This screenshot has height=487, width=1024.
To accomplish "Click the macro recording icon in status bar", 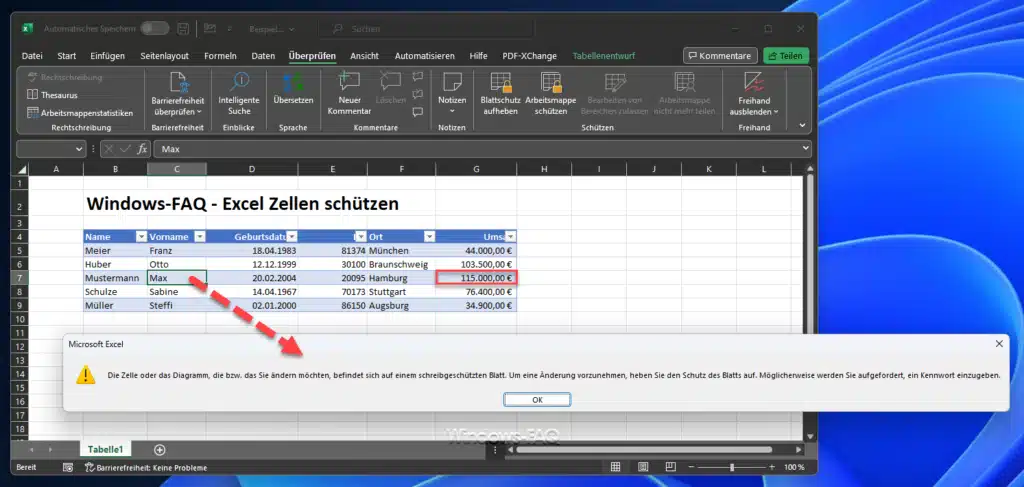I will [x=68, y=467].
